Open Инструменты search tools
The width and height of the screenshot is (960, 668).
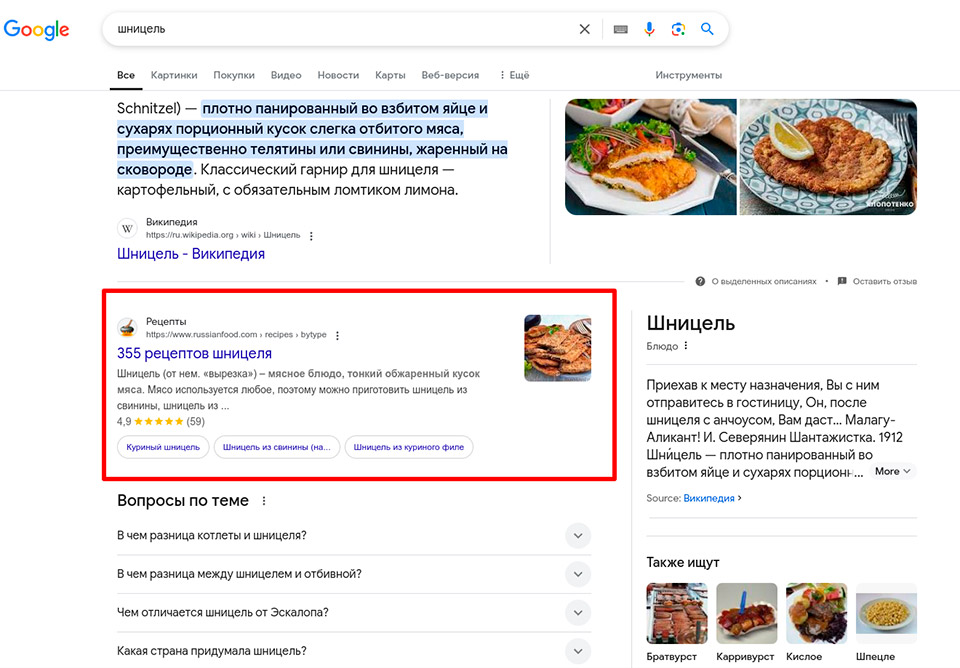pos(689,75)
